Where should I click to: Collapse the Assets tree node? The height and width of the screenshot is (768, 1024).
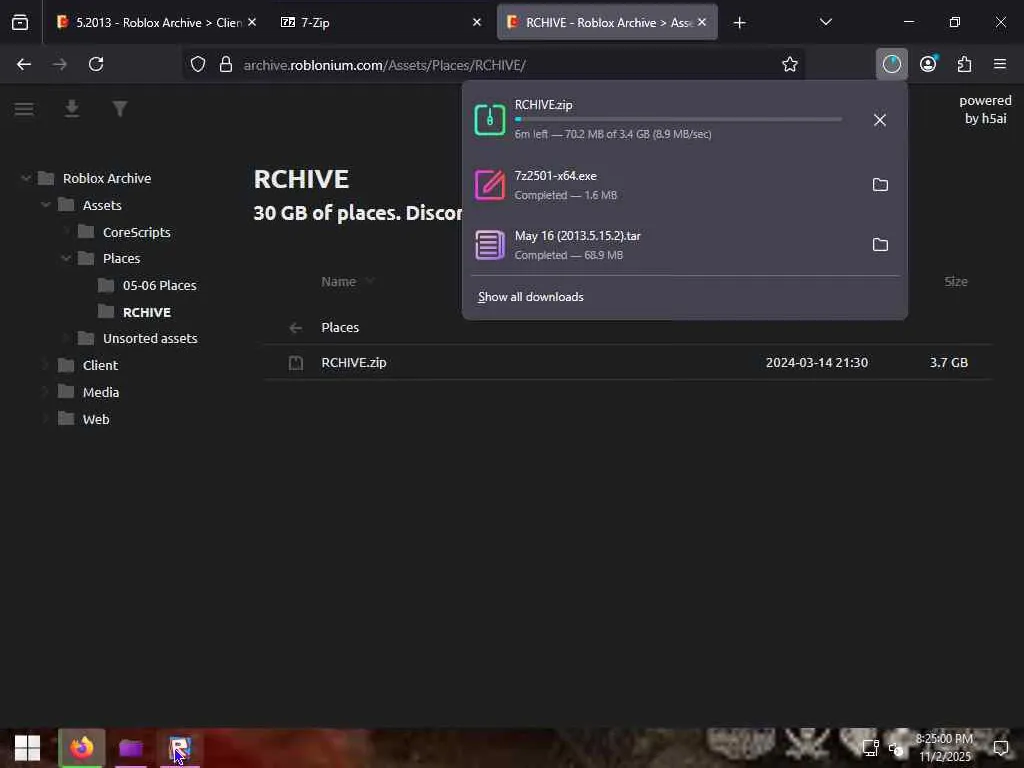pyautogui.click(x=46, y=205)
